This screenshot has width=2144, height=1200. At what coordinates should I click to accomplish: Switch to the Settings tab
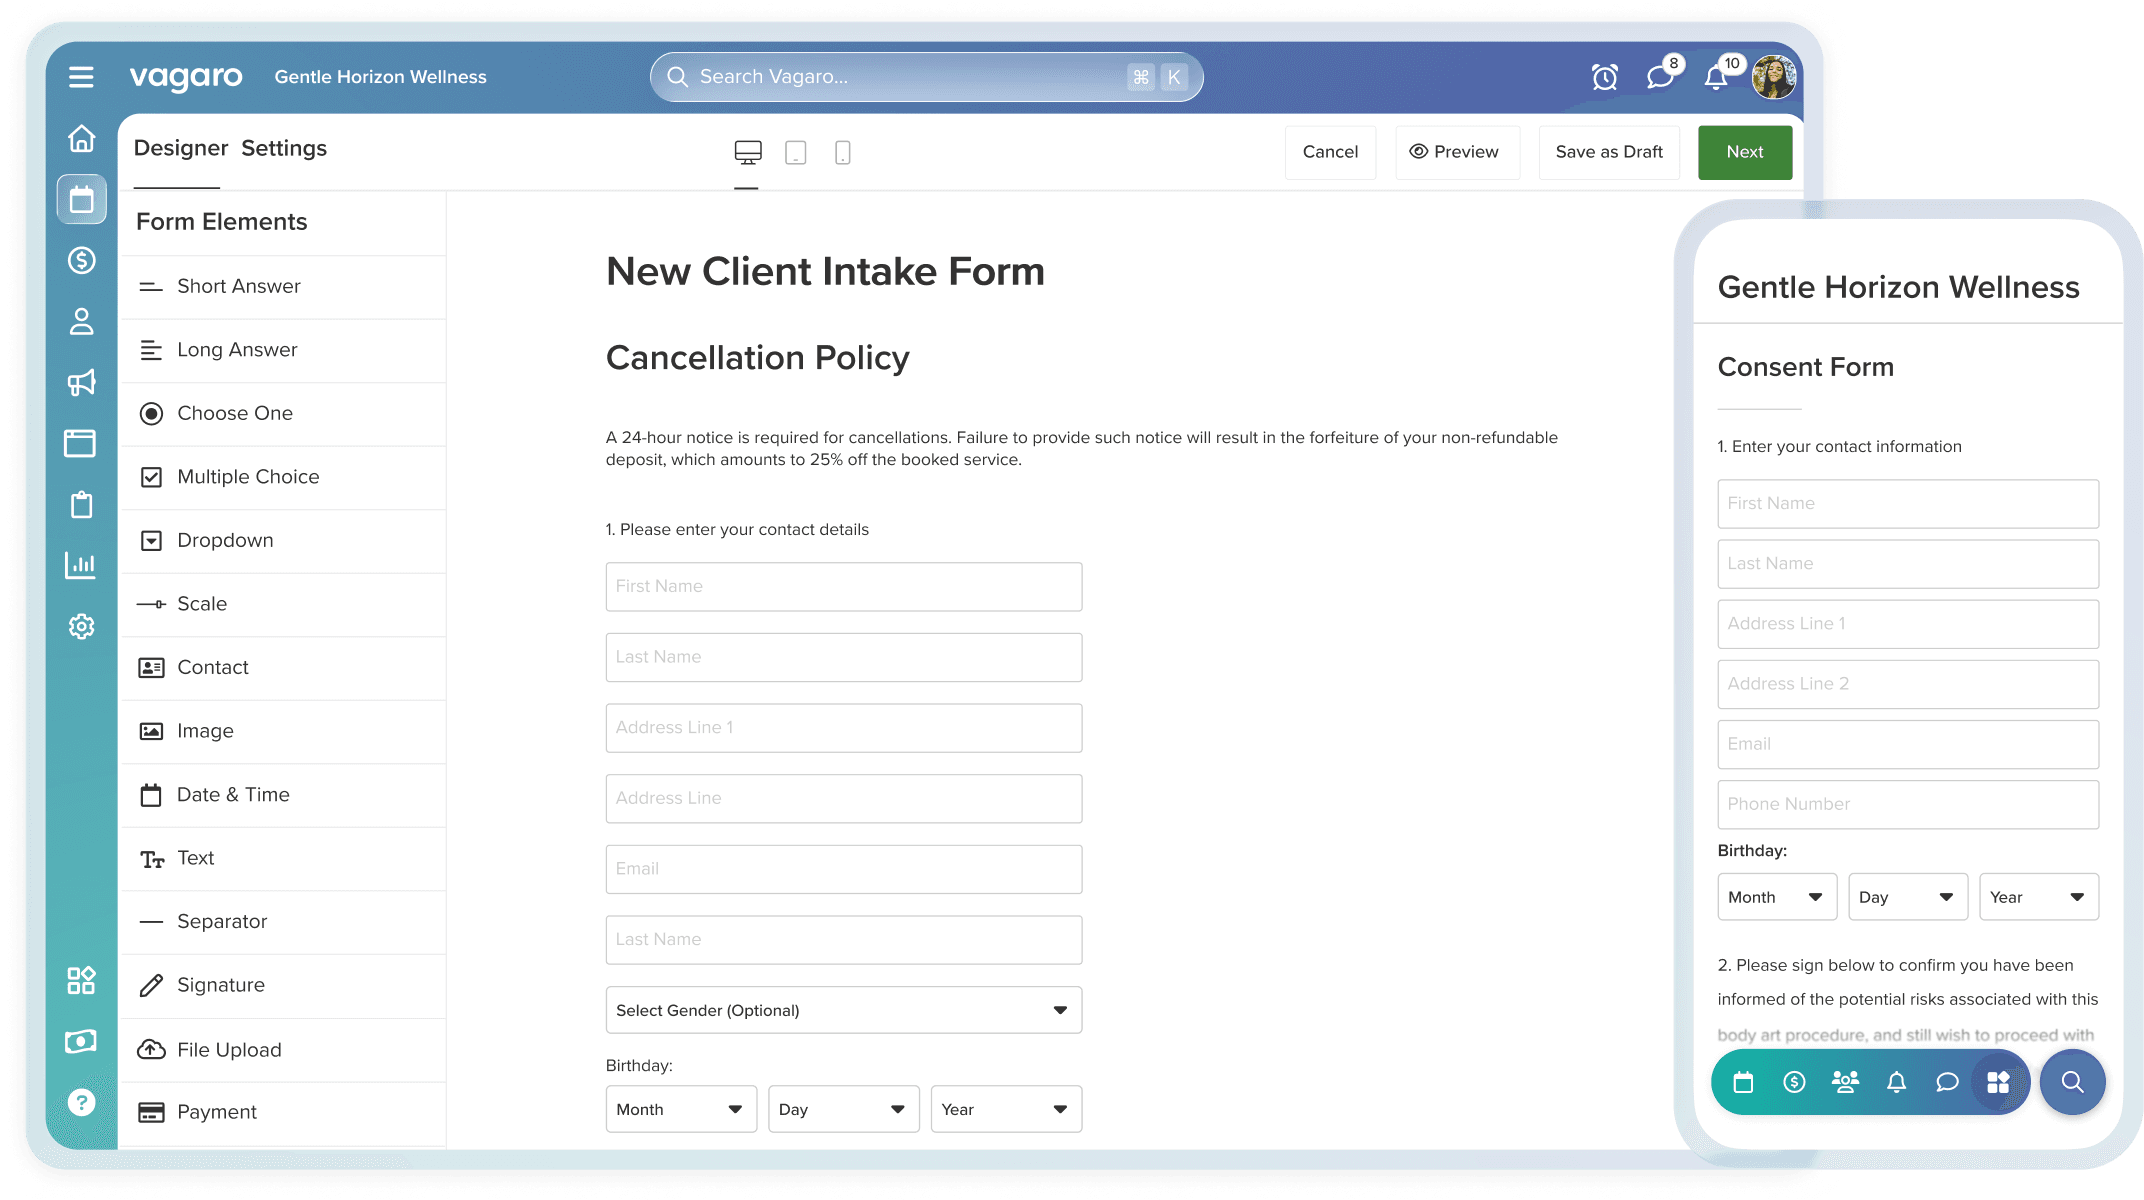coord(284,148)
